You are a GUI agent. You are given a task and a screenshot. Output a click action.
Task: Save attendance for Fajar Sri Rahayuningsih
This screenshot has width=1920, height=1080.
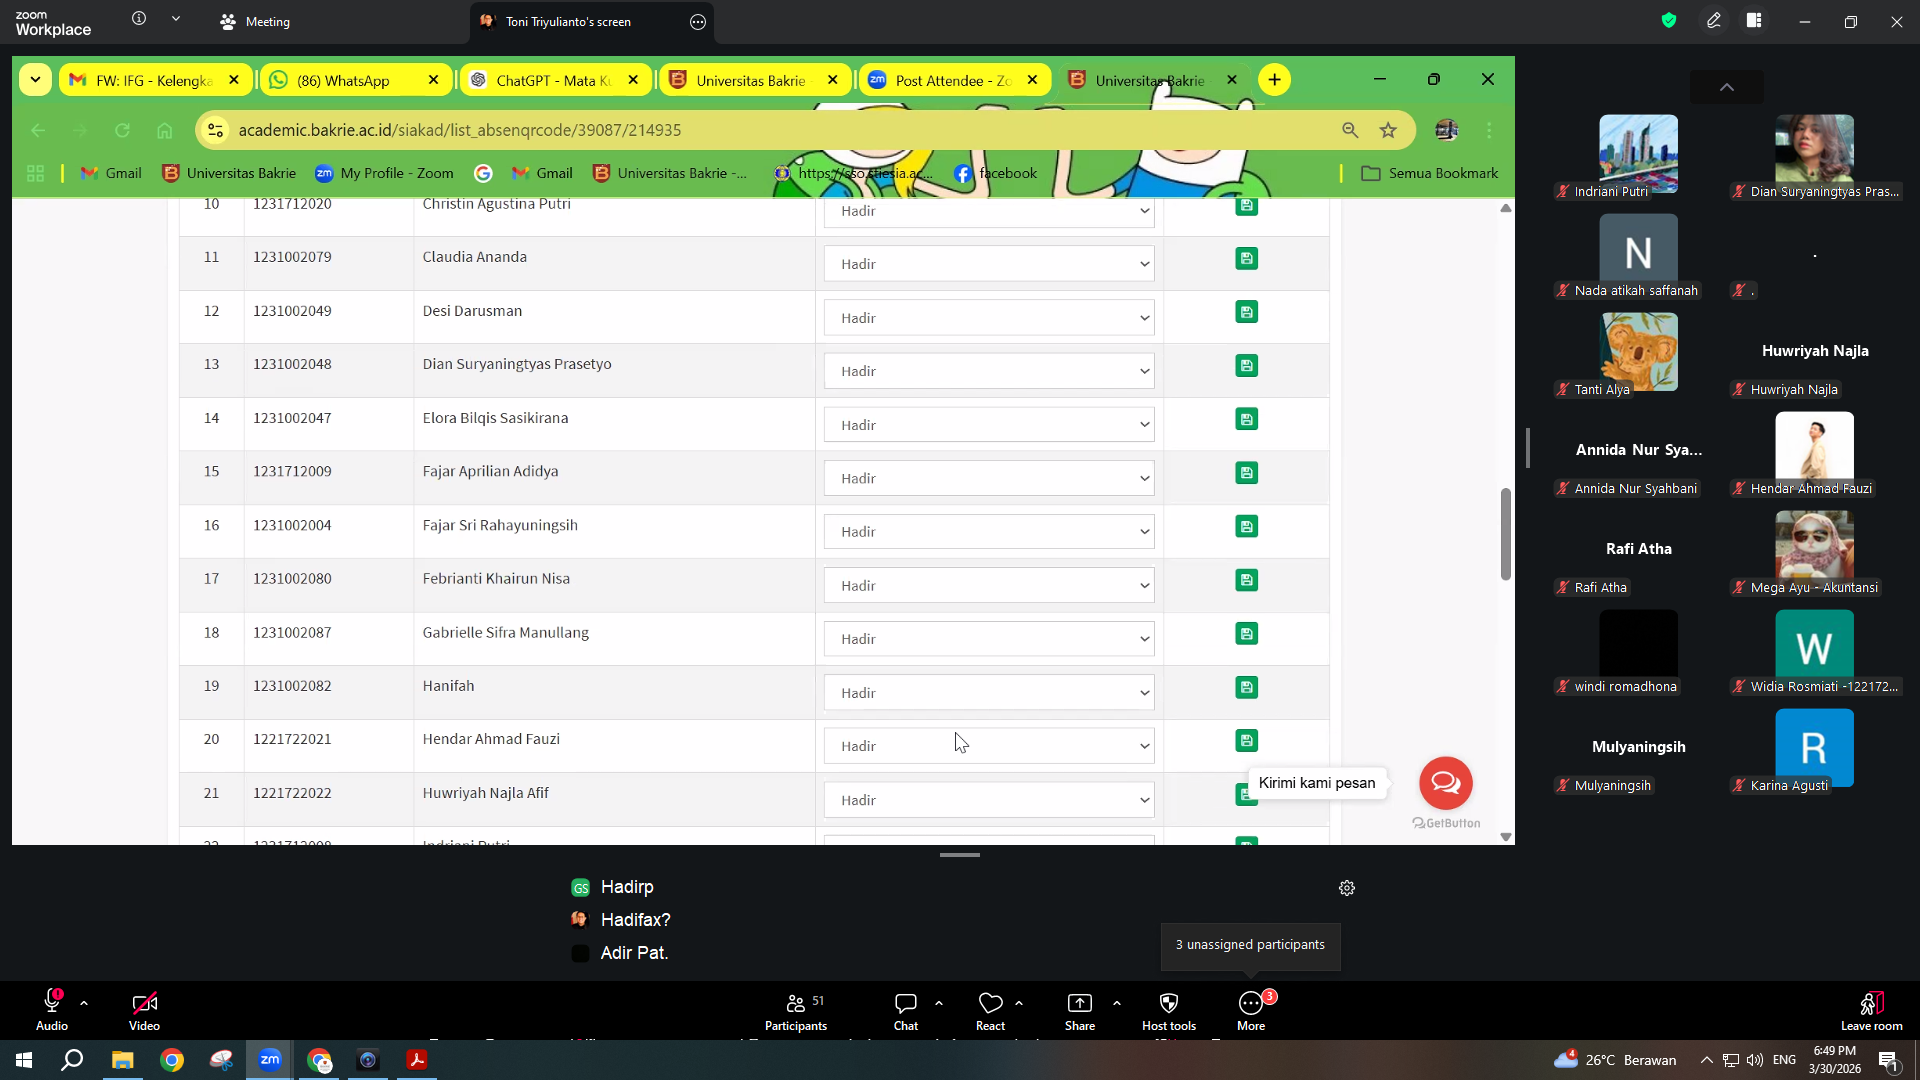point(1246,527)
